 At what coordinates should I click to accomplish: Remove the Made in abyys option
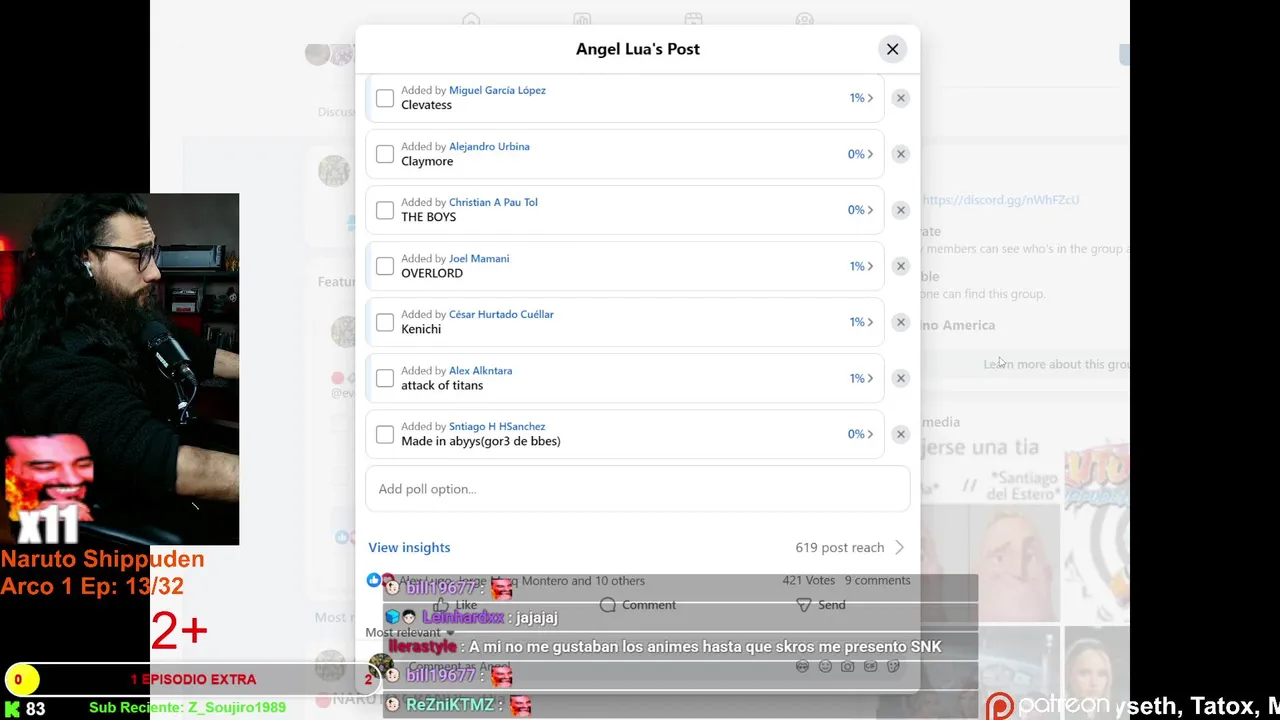coord(900,434)
